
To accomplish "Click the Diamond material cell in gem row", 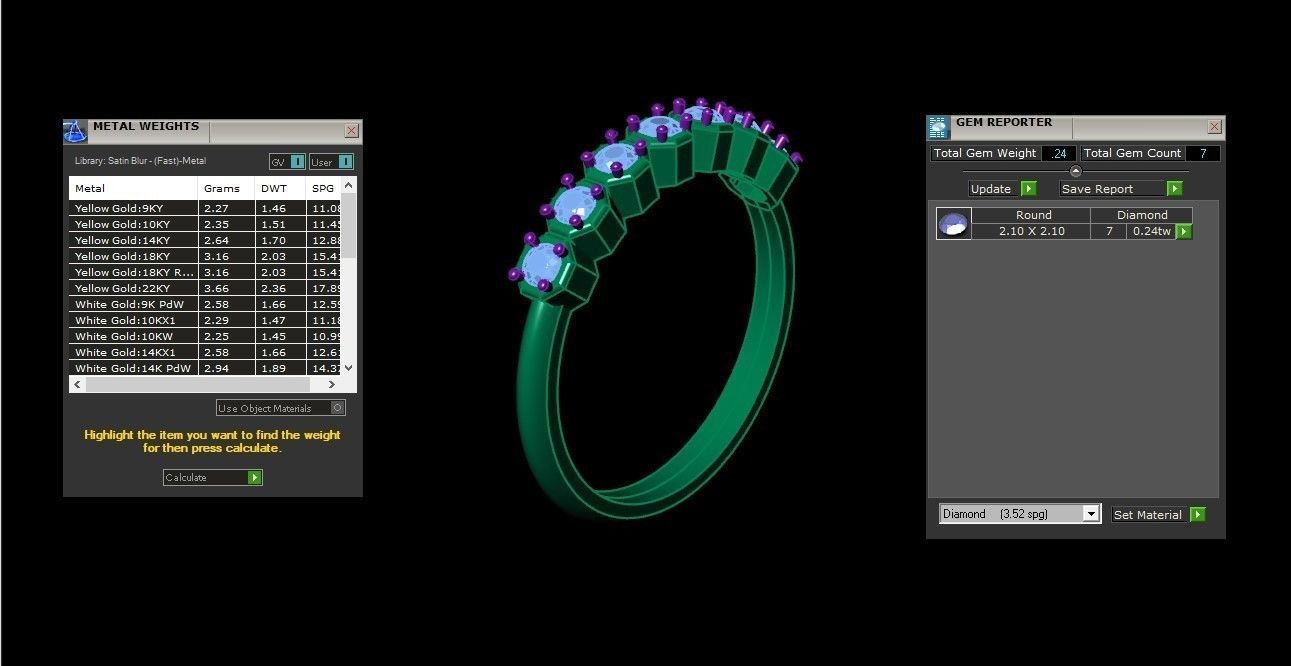I will [1142, 215].
